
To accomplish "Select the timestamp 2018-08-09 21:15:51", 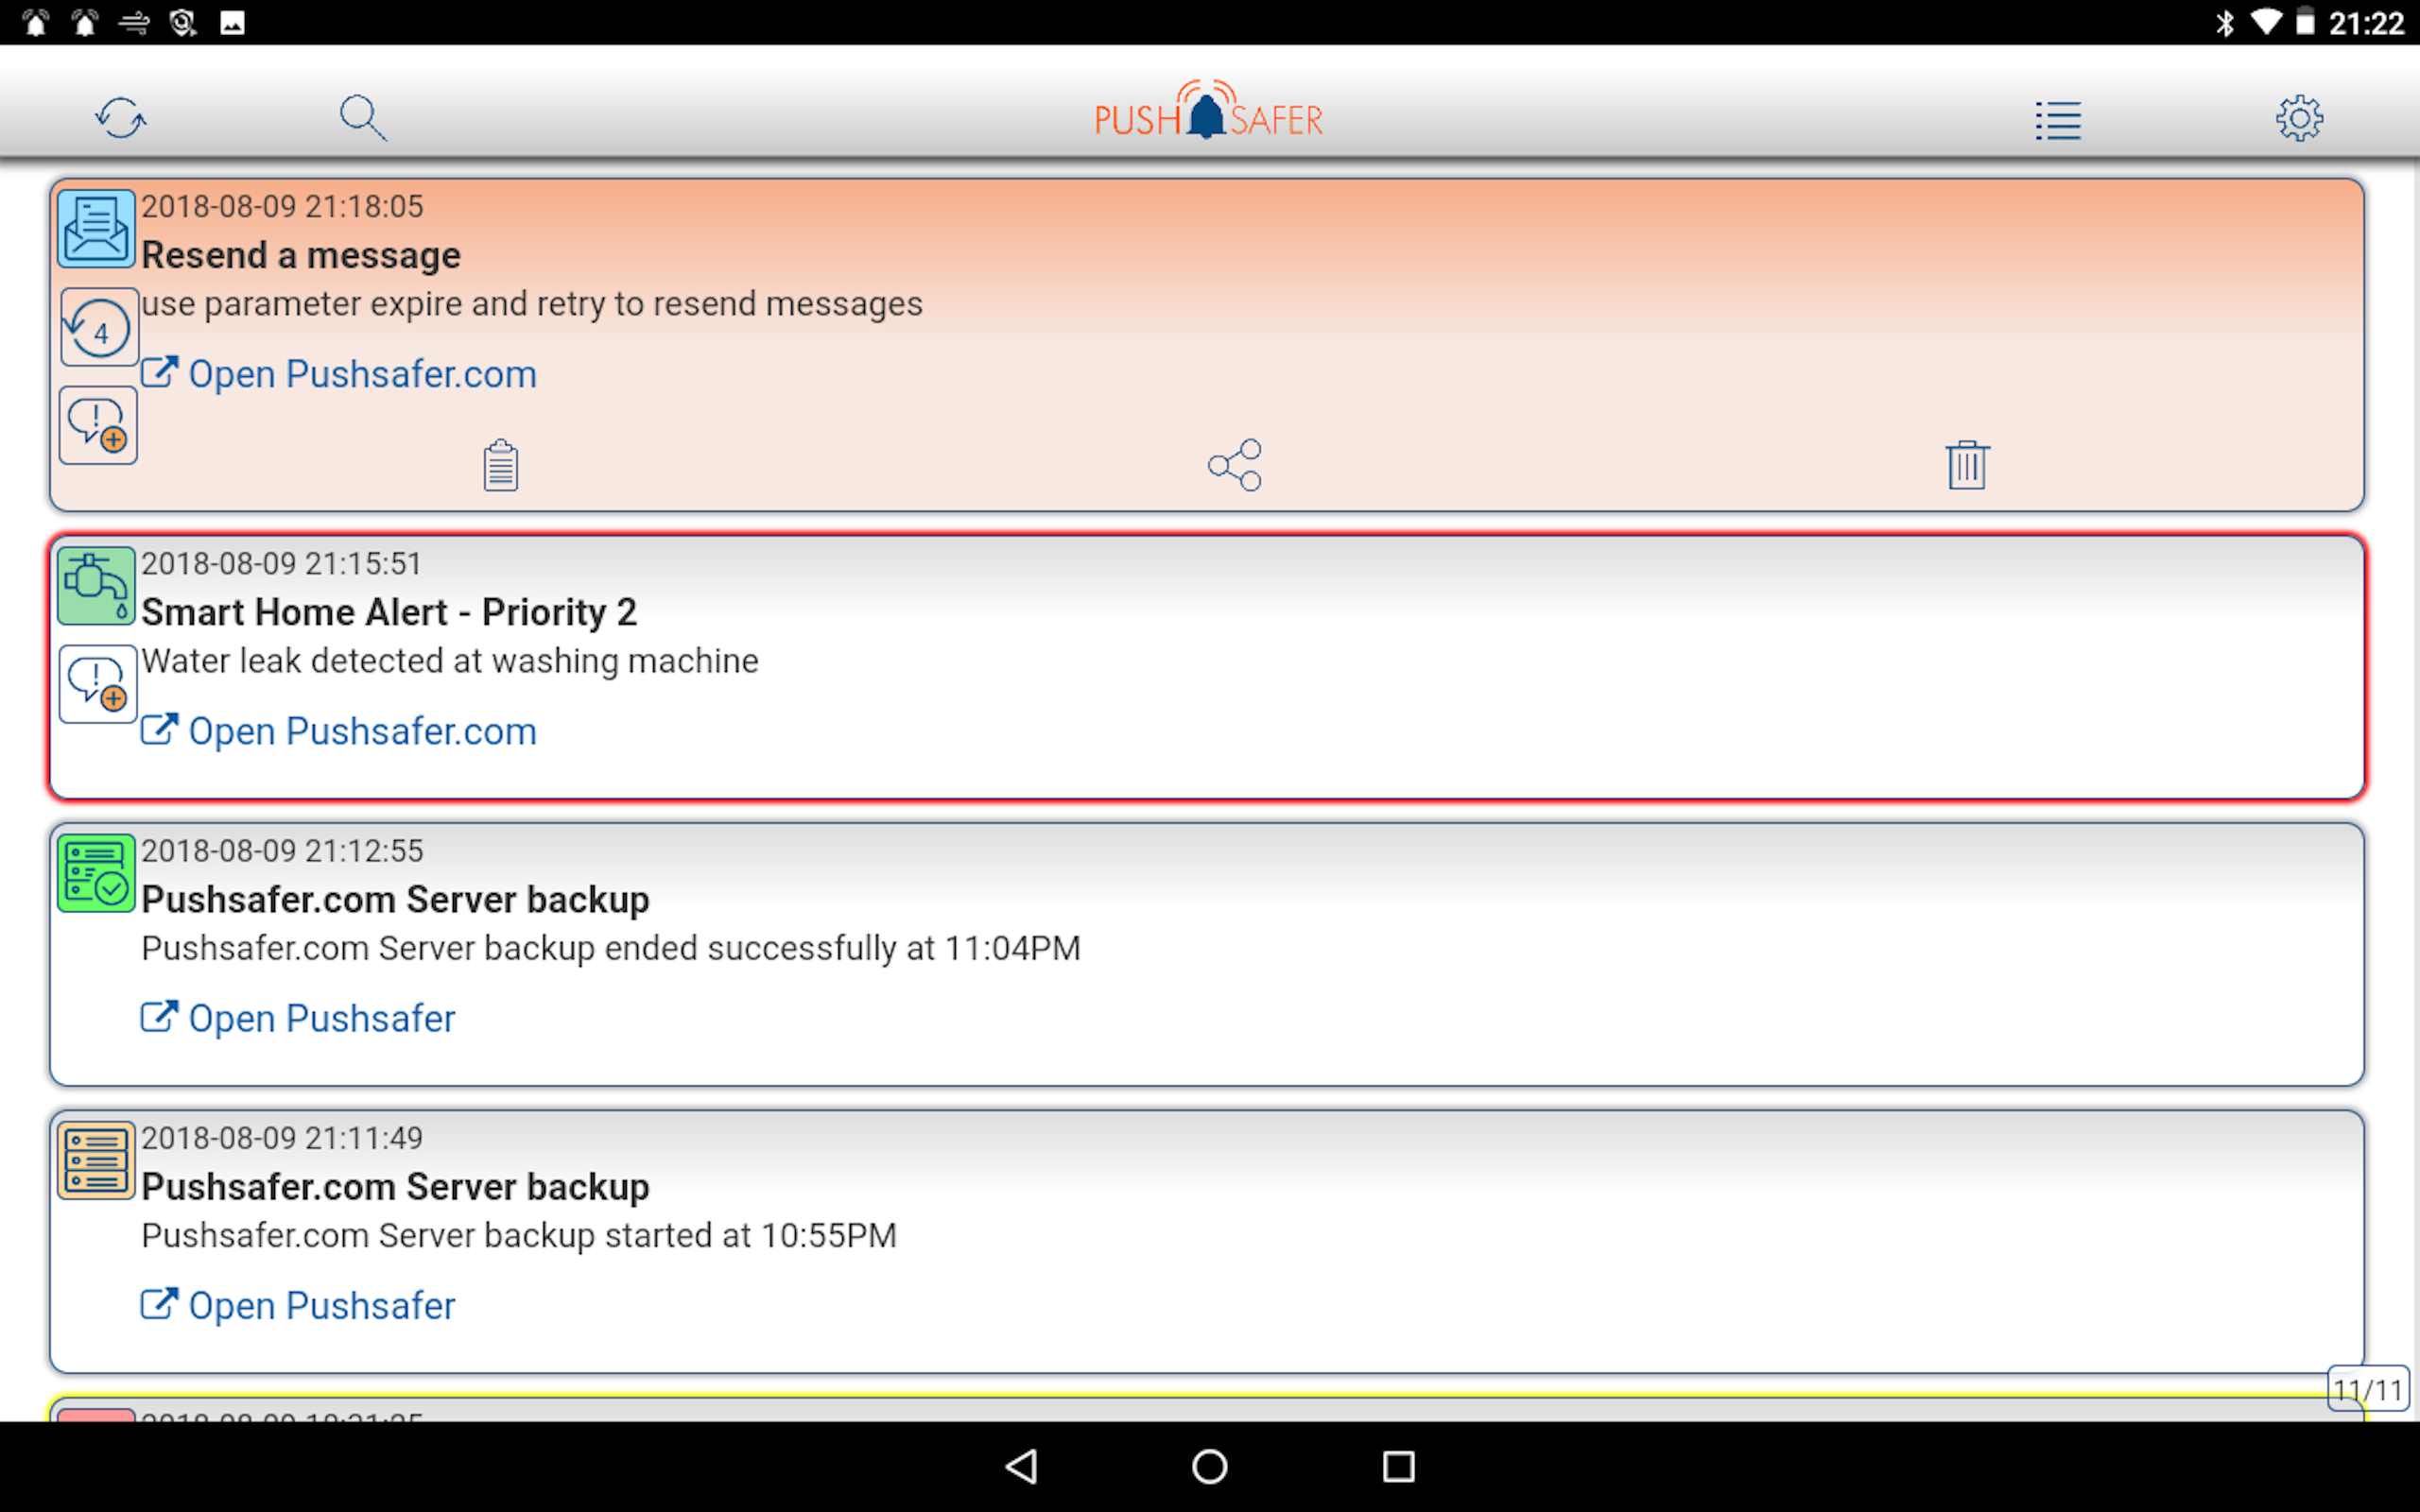I will click(x=282, y=563).
